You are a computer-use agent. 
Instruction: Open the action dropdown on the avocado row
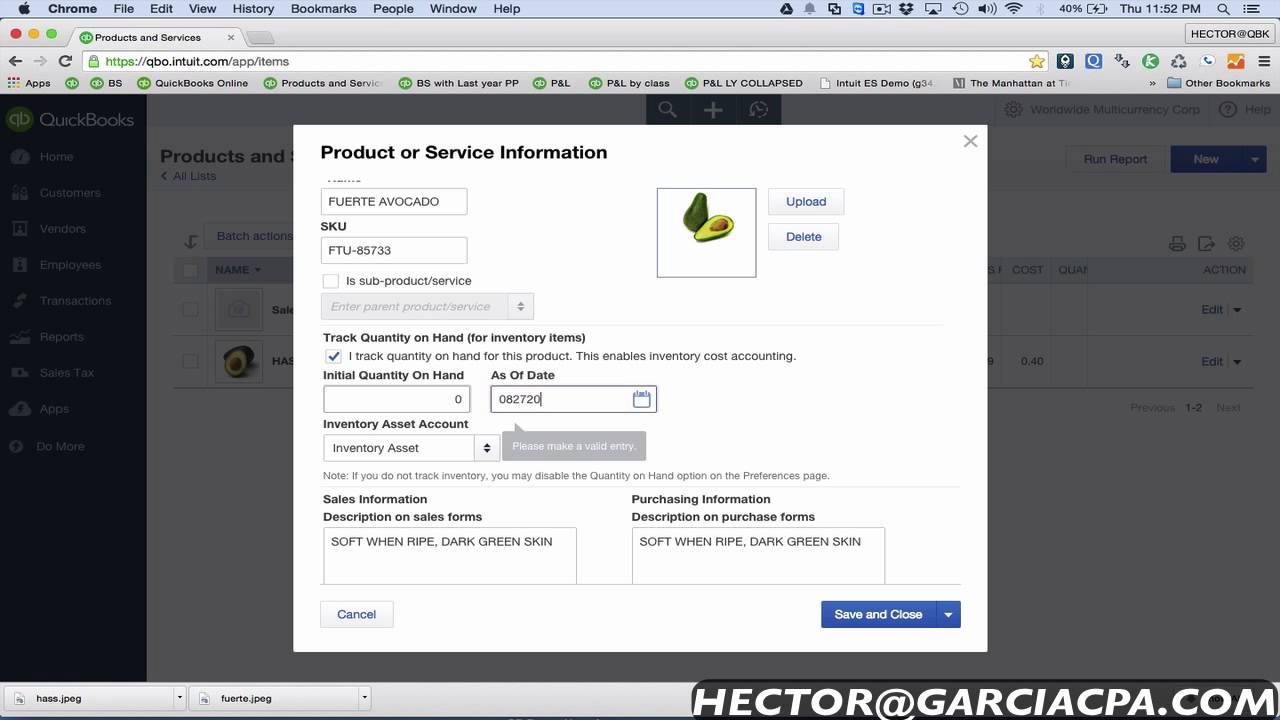click(x=1237, y=362)
